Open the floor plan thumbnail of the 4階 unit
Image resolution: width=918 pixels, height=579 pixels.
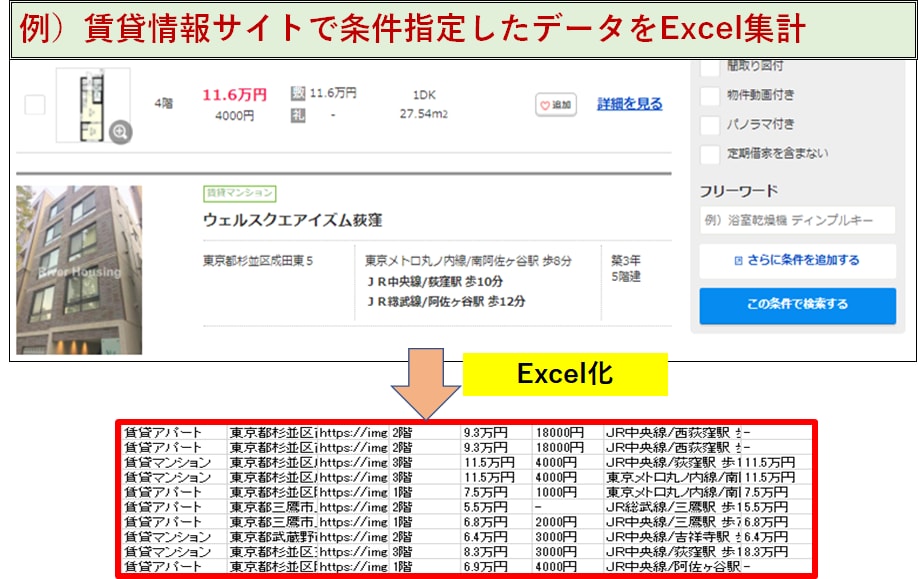coord(93,105)
